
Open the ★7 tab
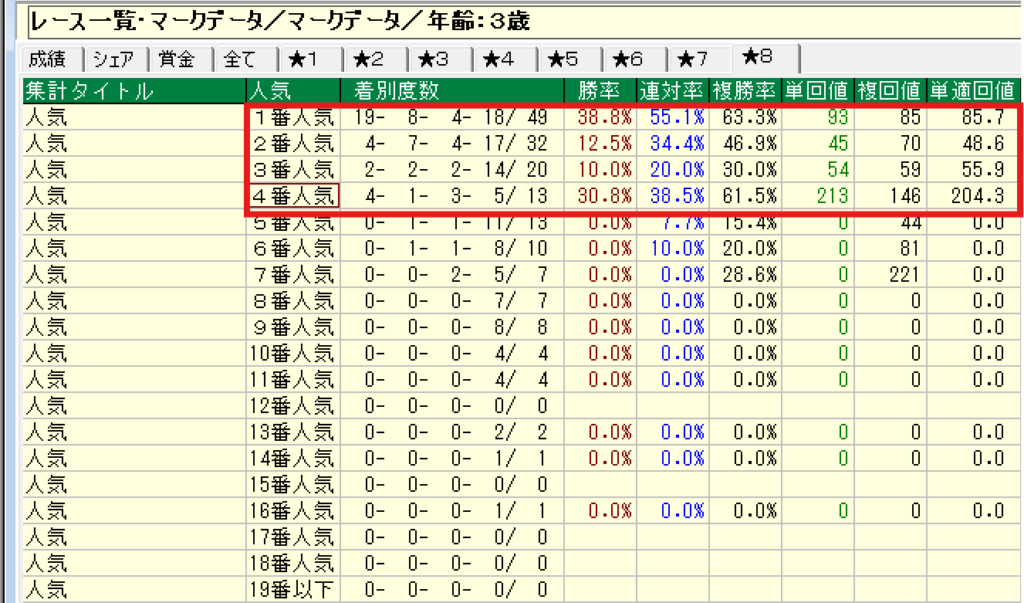coord(696,60)
